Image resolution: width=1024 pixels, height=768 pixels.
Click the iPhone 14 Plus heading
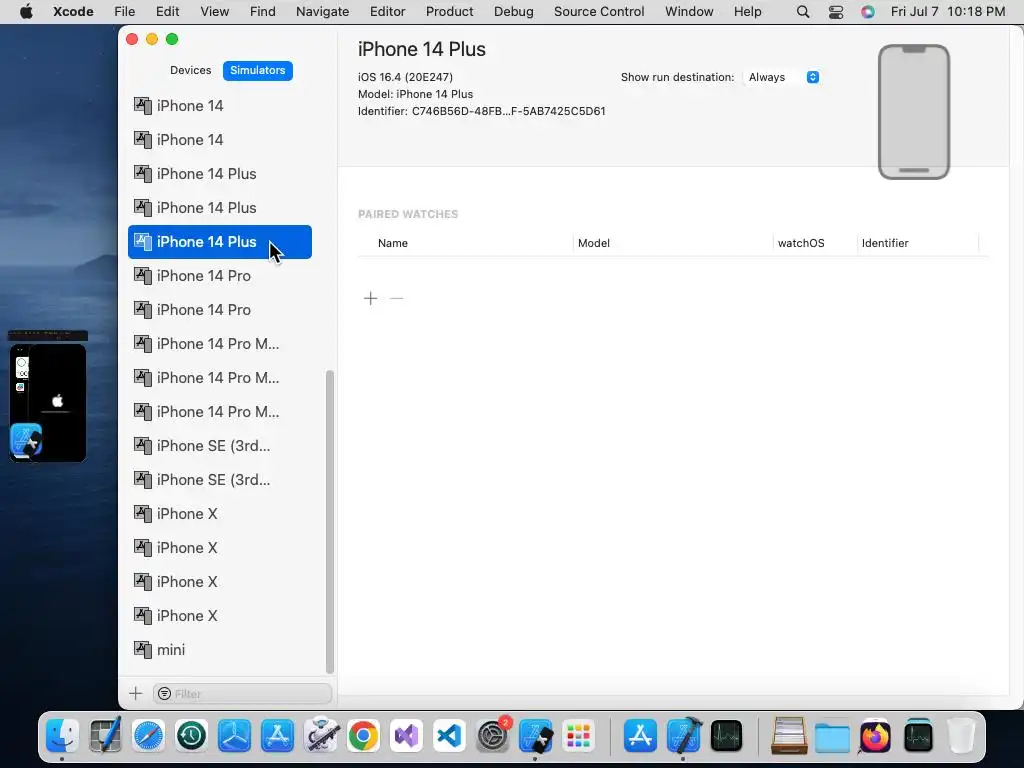(421, 49)
